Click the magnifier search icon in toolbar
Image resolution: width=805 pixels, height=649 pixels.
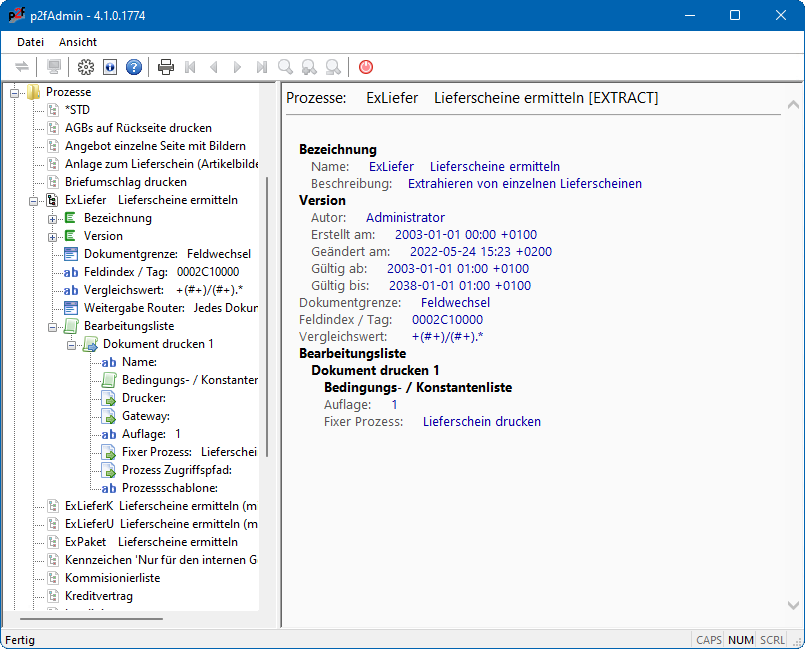286,67
